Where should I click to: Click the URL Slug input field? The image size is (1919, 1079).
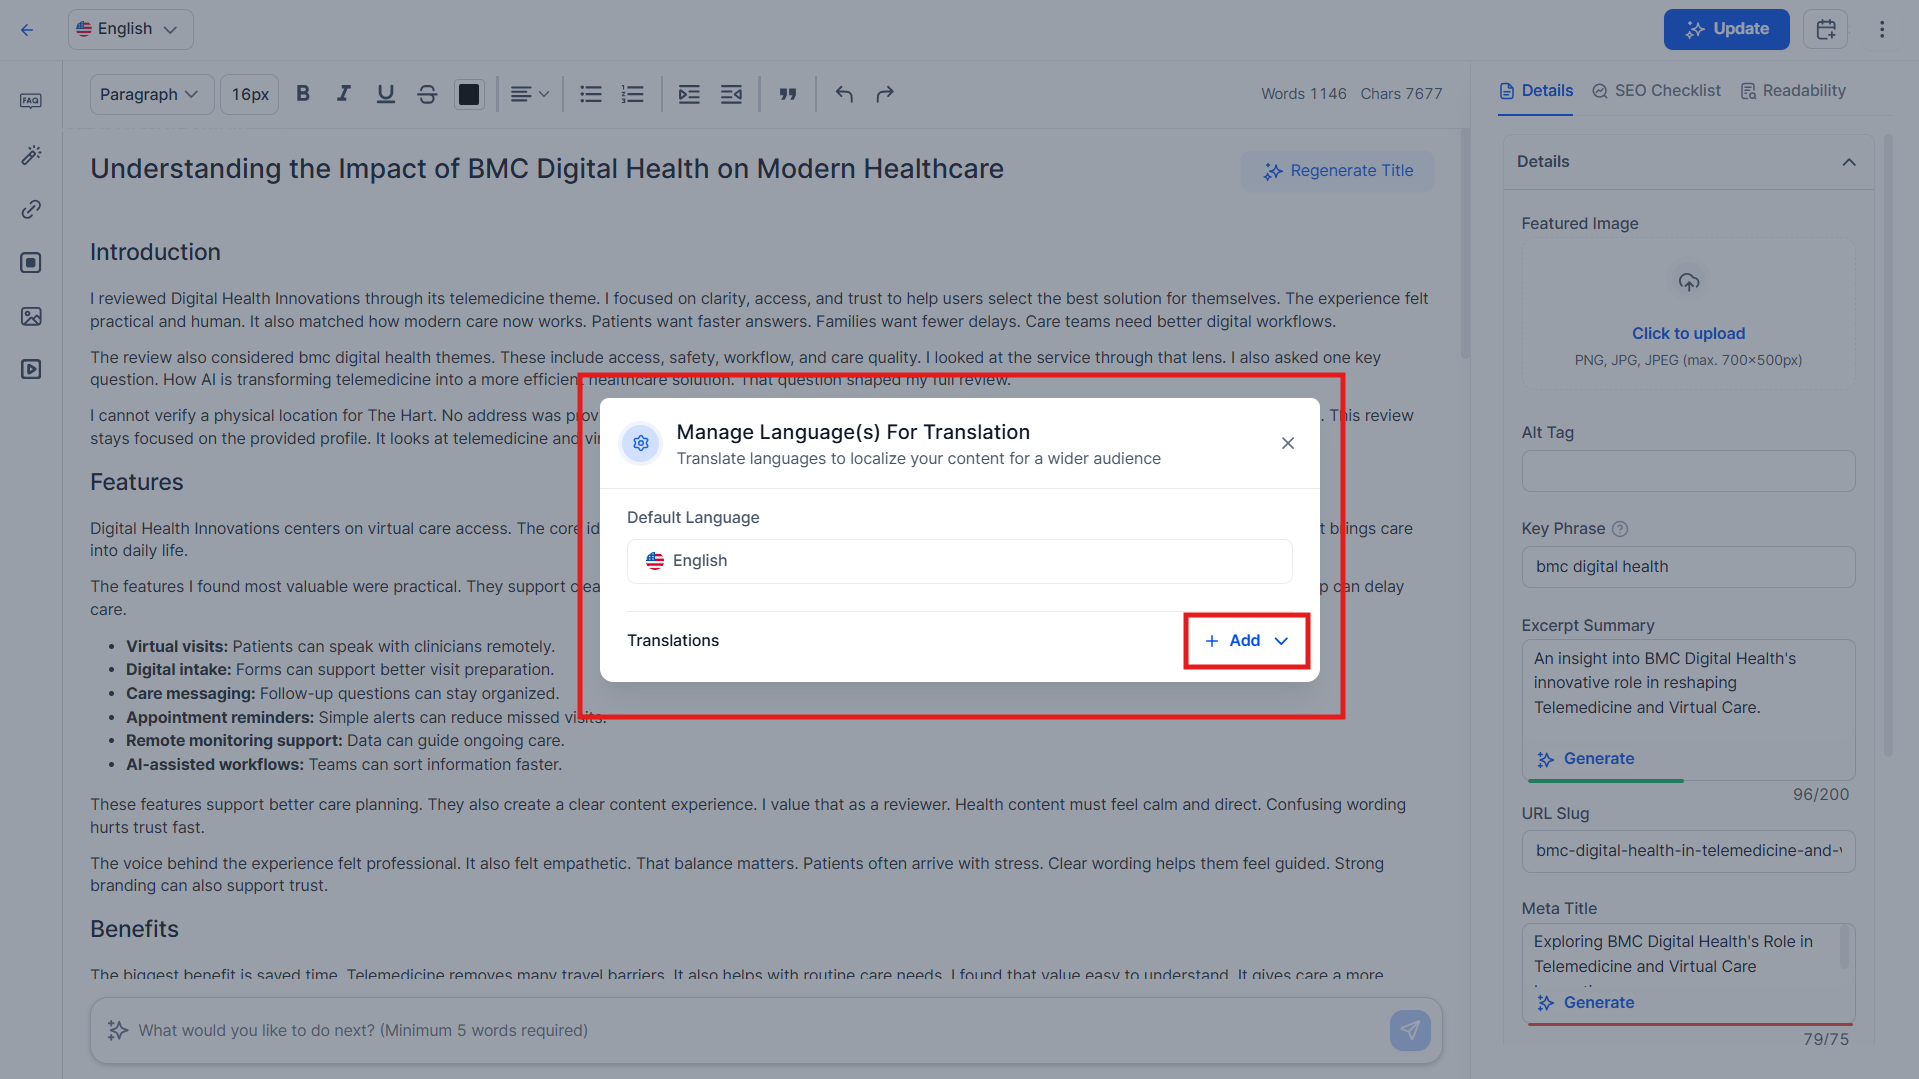[1688, 851]
